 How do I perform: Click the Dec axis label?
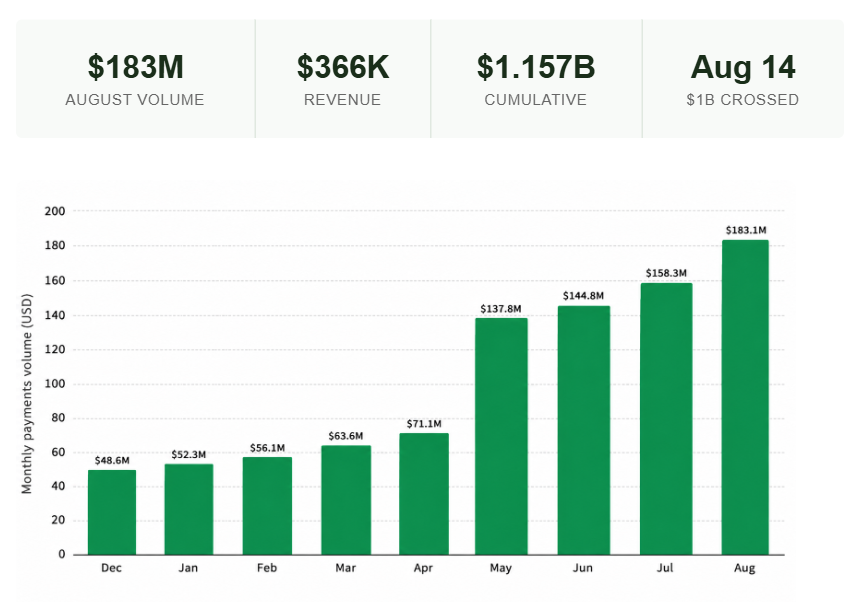coord(112,568)
